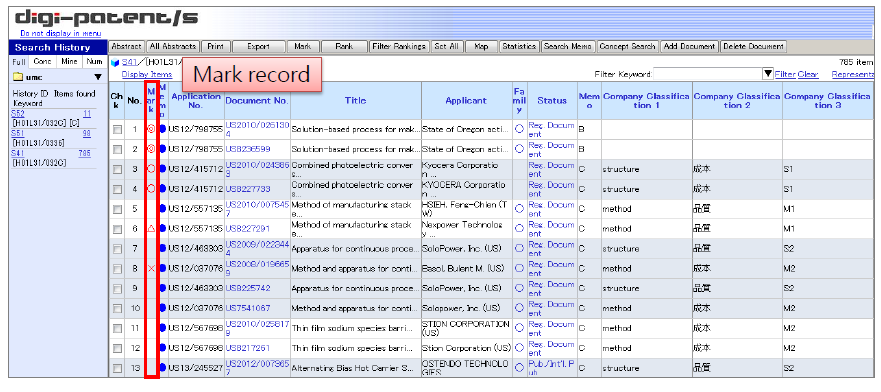The image size is (881, 392).
Task: Open the Filter Keyword dropdown arrow
Action: 768,74
